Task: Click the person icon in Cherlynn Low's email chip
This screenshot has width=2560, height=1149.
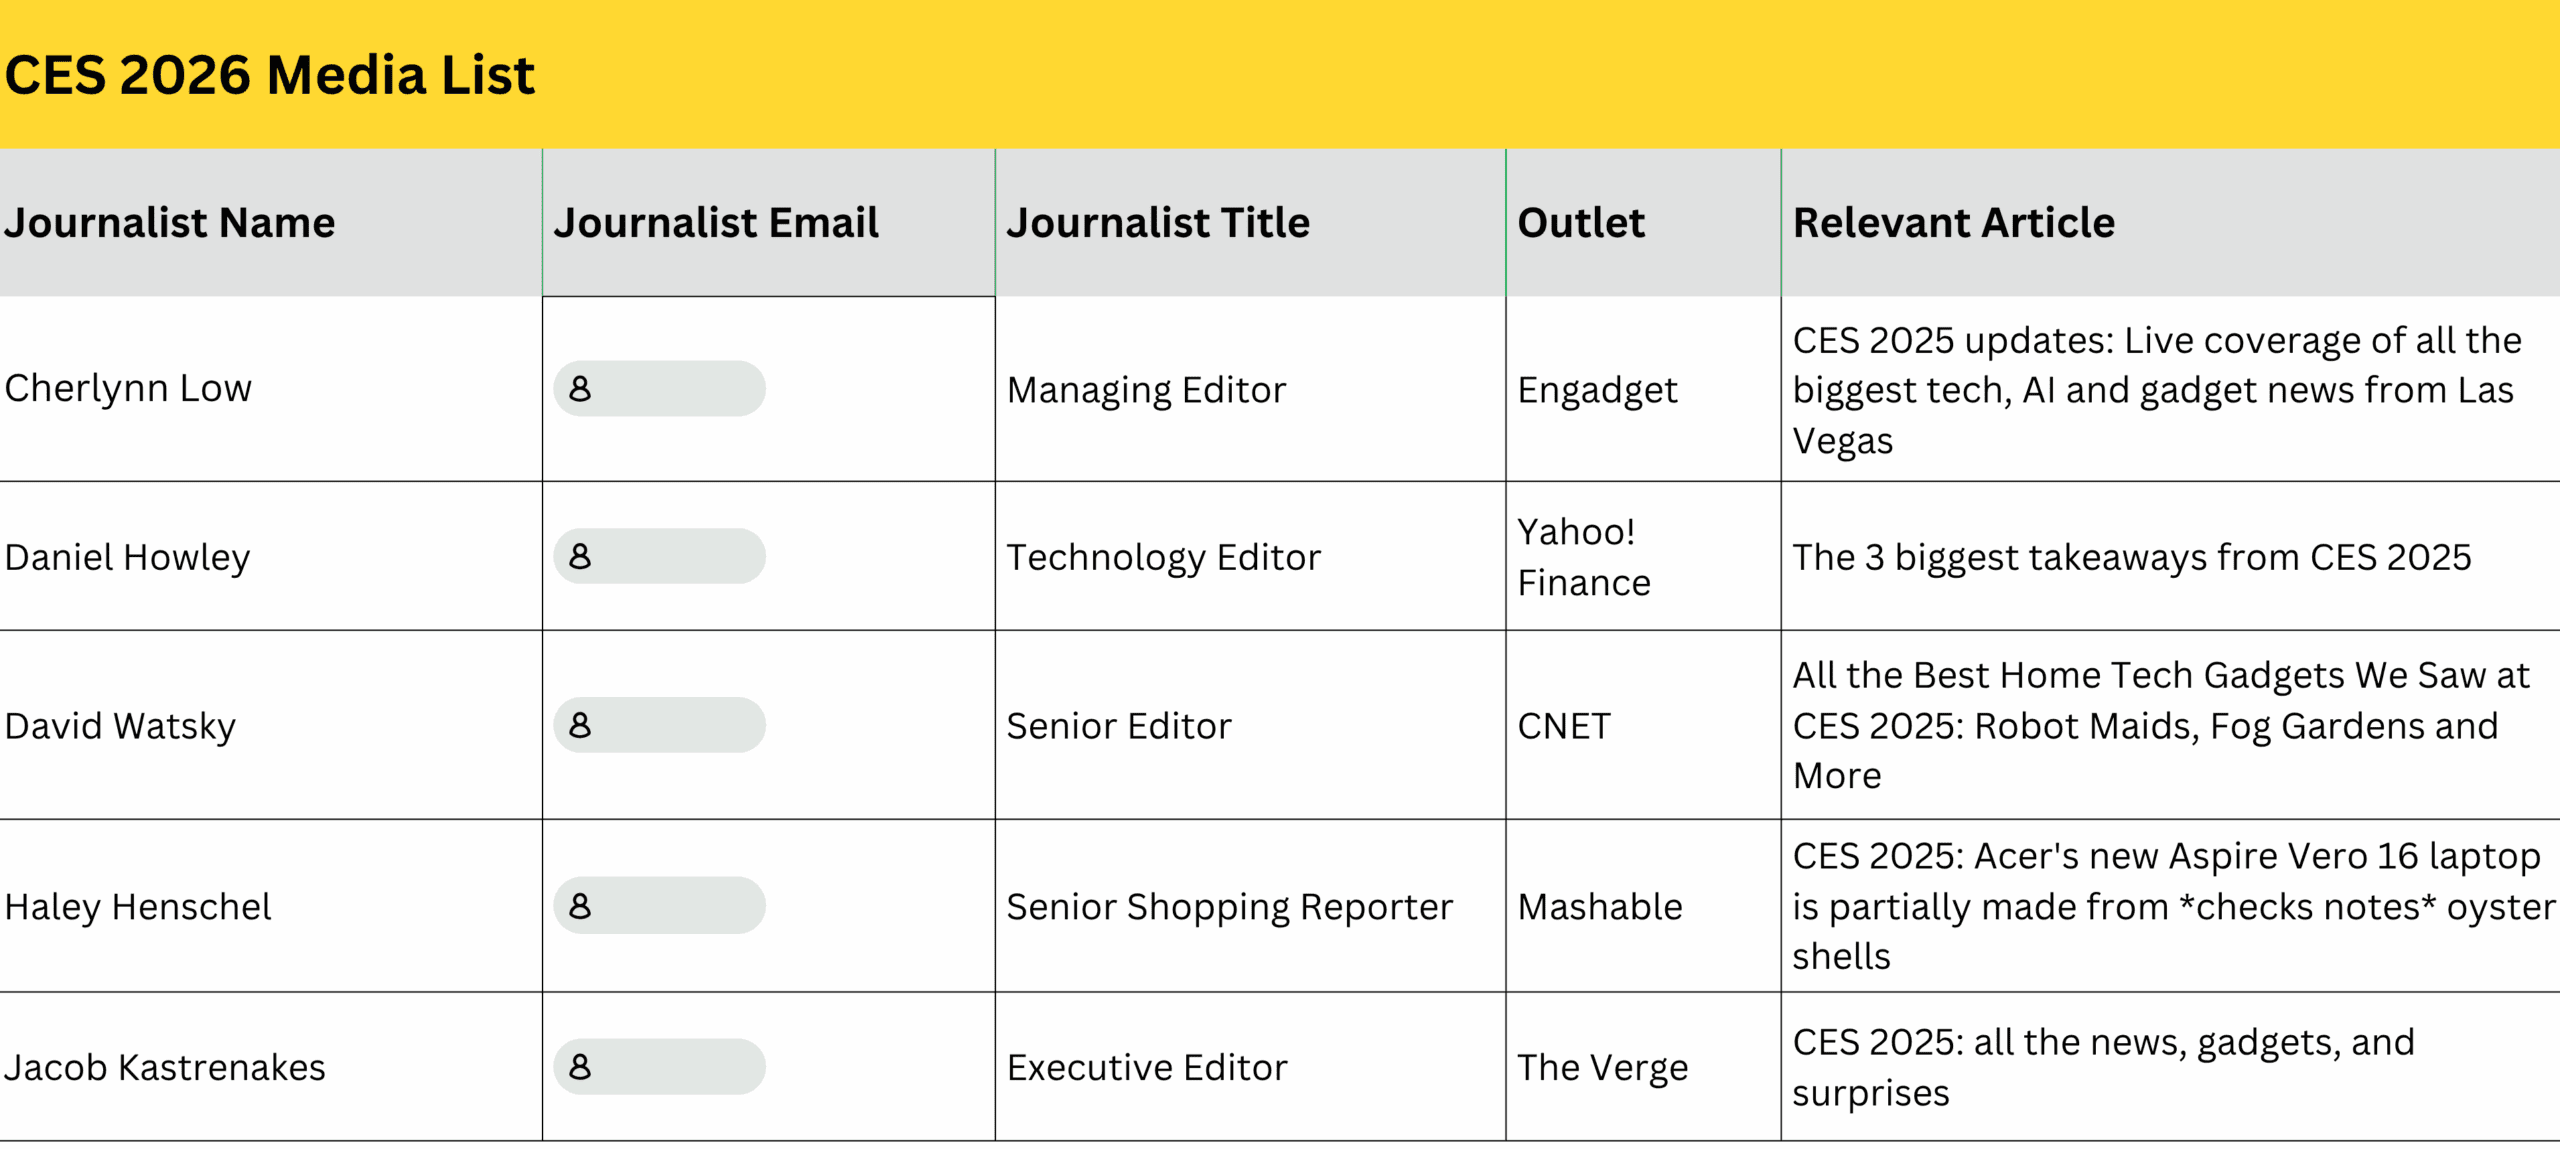Action: click(x=580, y=389)
